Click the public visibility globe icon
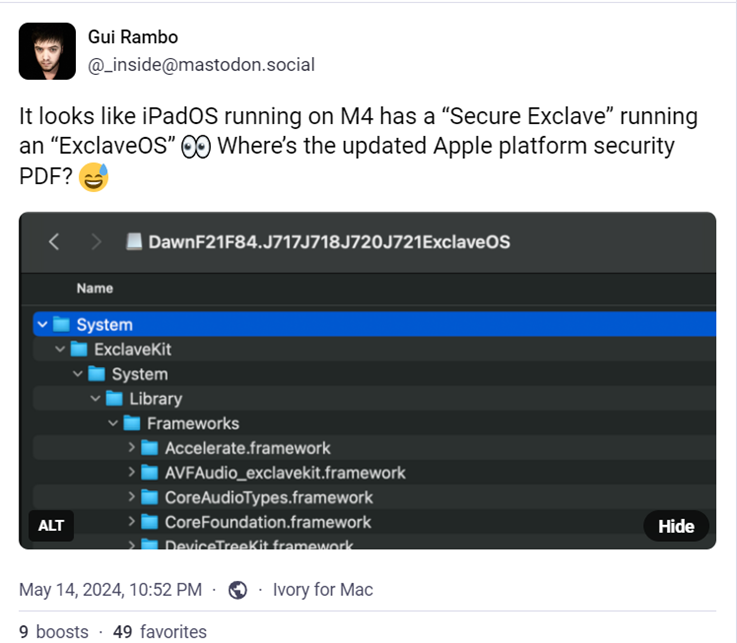The height and width of the screenshot is (643, 737). coord(238,590)
